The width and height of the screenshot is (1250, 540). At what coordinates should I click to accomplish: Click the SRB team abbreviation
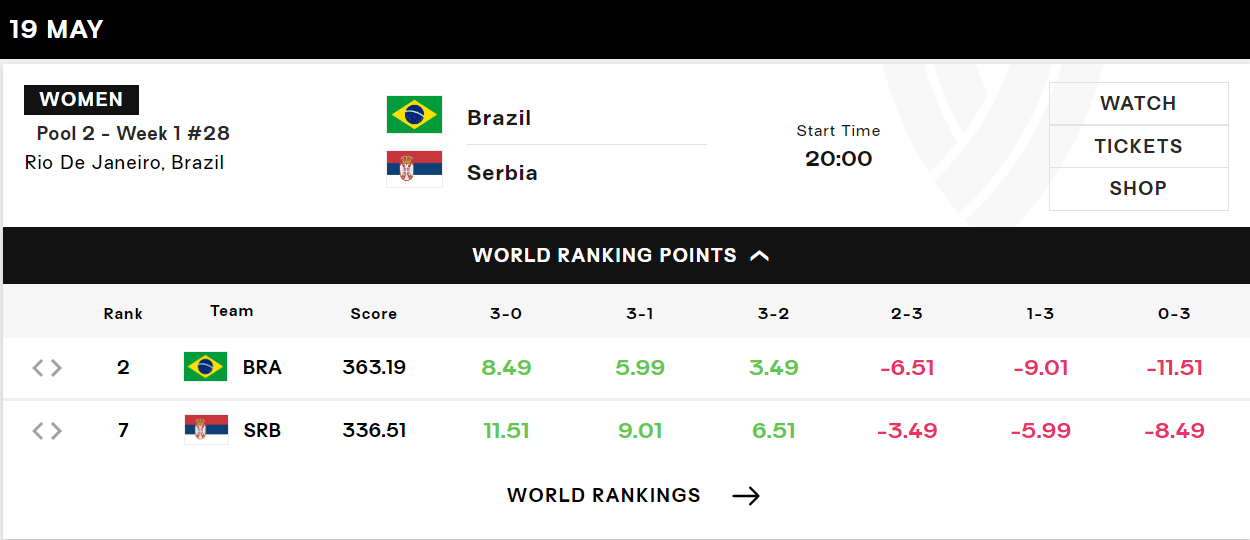click(262, 431)
